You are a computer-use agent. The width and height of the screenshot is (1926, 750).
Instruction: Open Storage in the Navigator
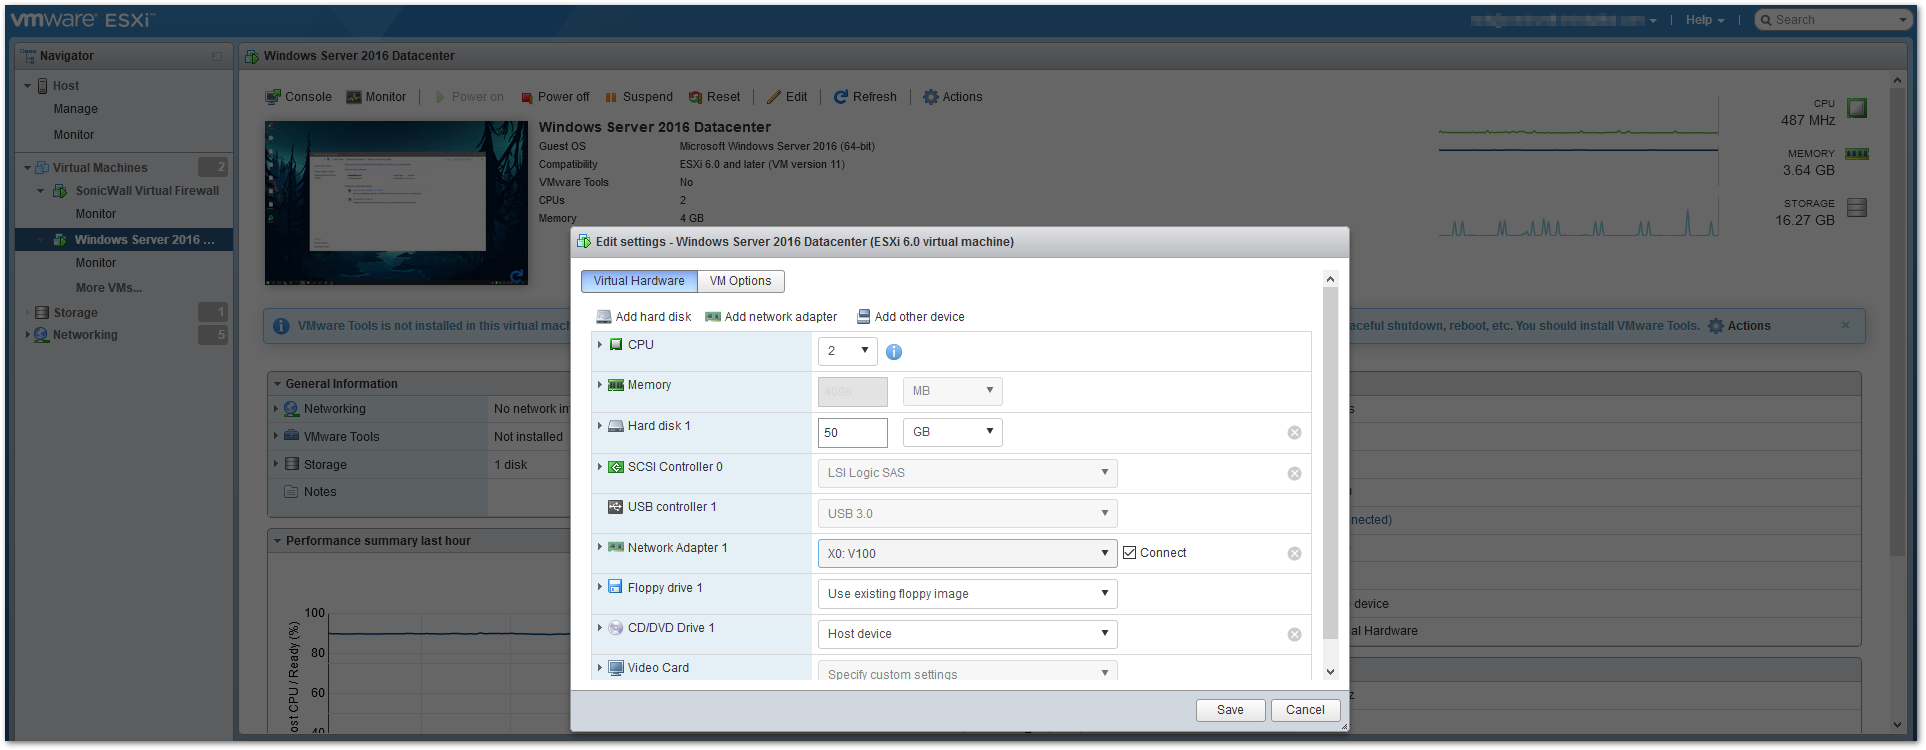(75, 313)
